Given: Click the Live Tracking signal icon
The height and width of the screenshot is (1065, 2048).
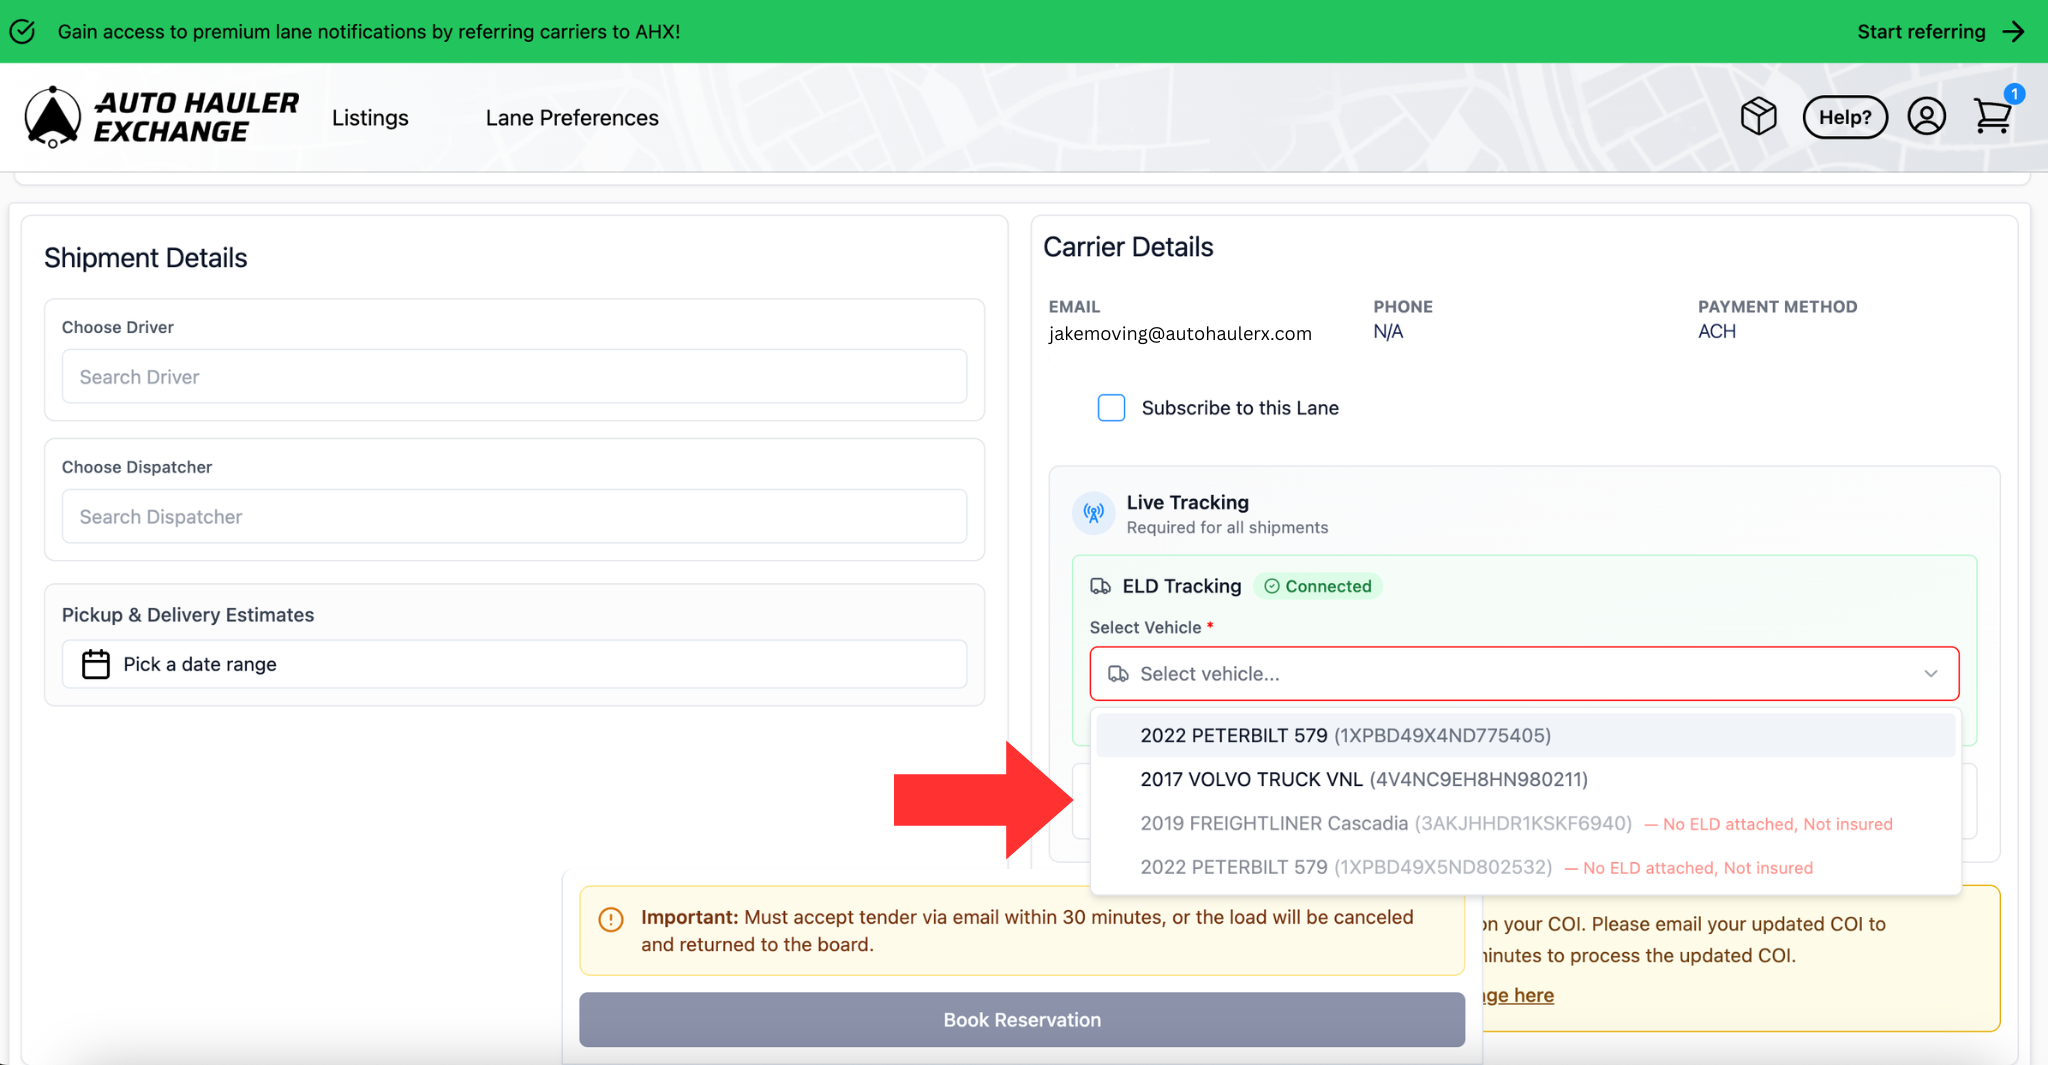Looking at the screenshot, I should (x=1094, y=513).
